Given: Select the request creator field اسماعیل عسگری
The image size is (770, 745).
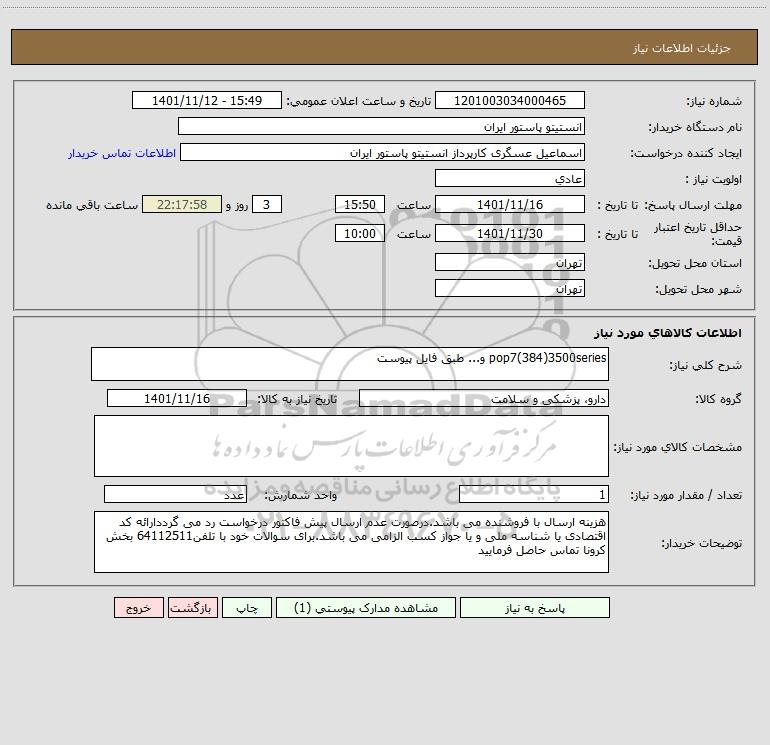Looking at the screenshot, I should click(383, 152).
